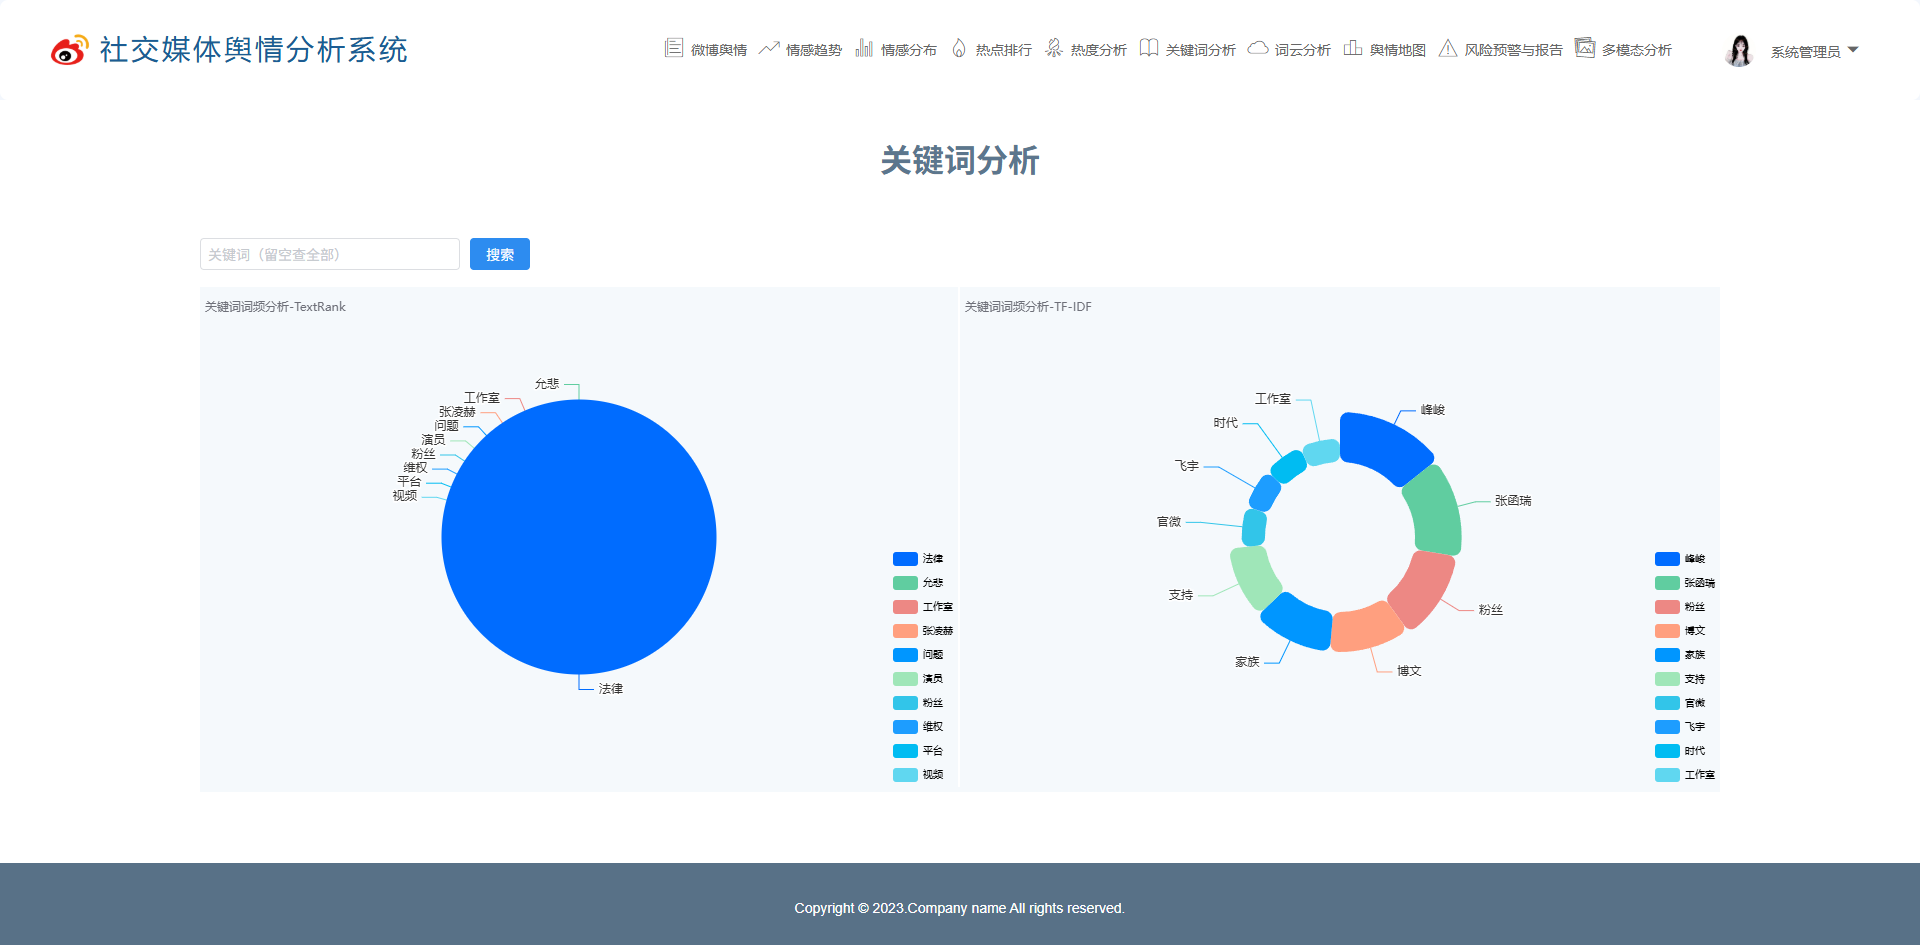Click the 张函瑞 label on the donut chart

[1513, 501]
